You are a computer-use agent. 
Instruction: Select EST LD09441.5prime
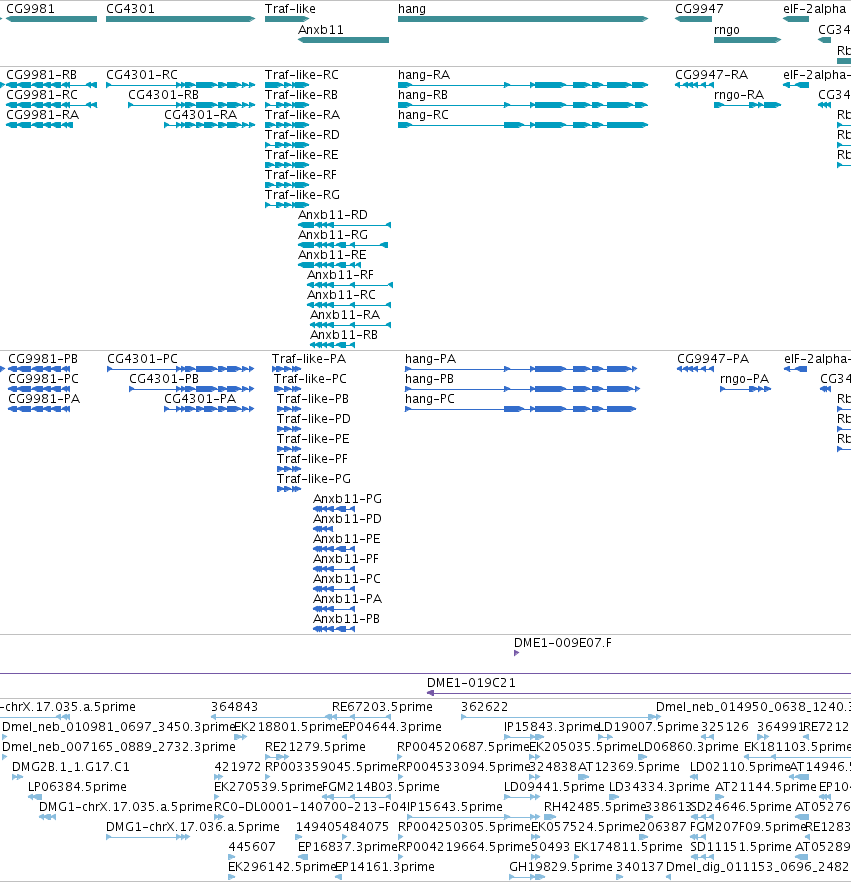point(523,796)
